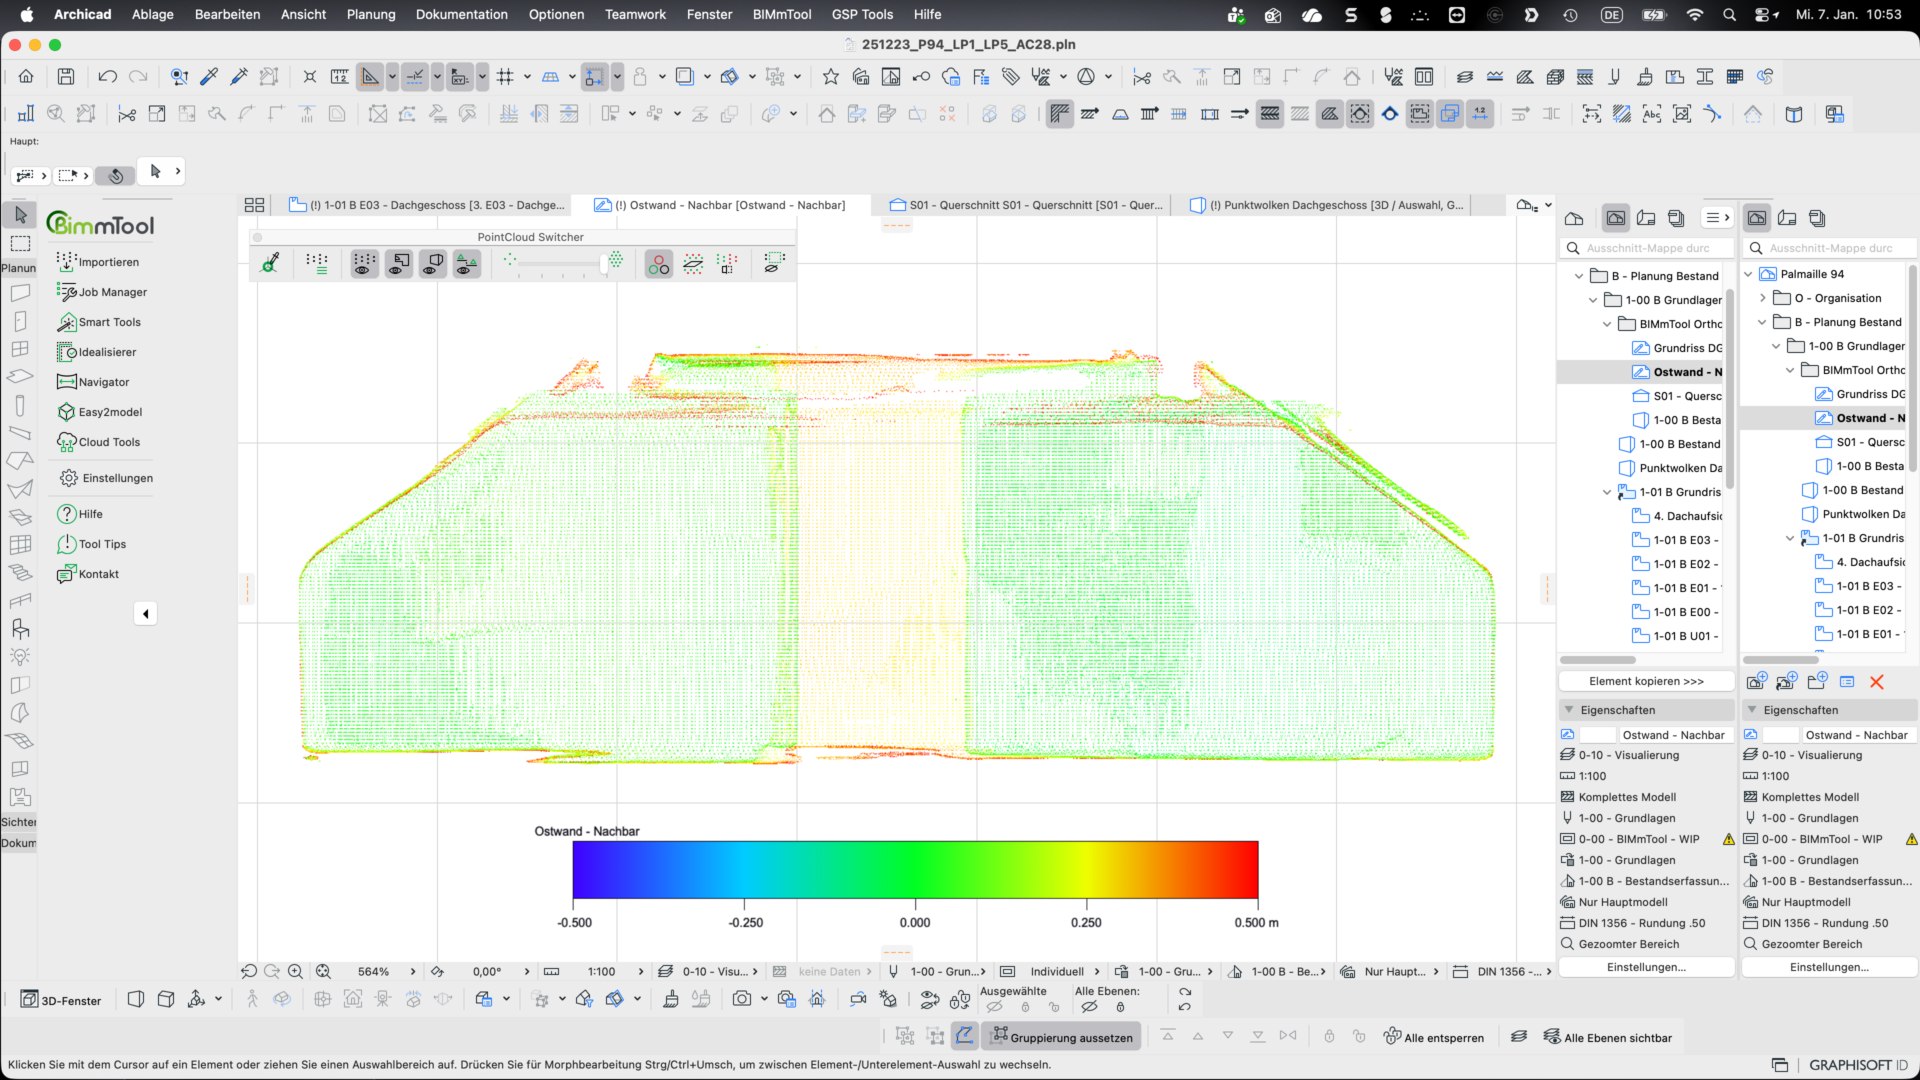Toggle point cloud visibility in 3D
This screenshot has height=1080, width=1920.
[433, 264]
